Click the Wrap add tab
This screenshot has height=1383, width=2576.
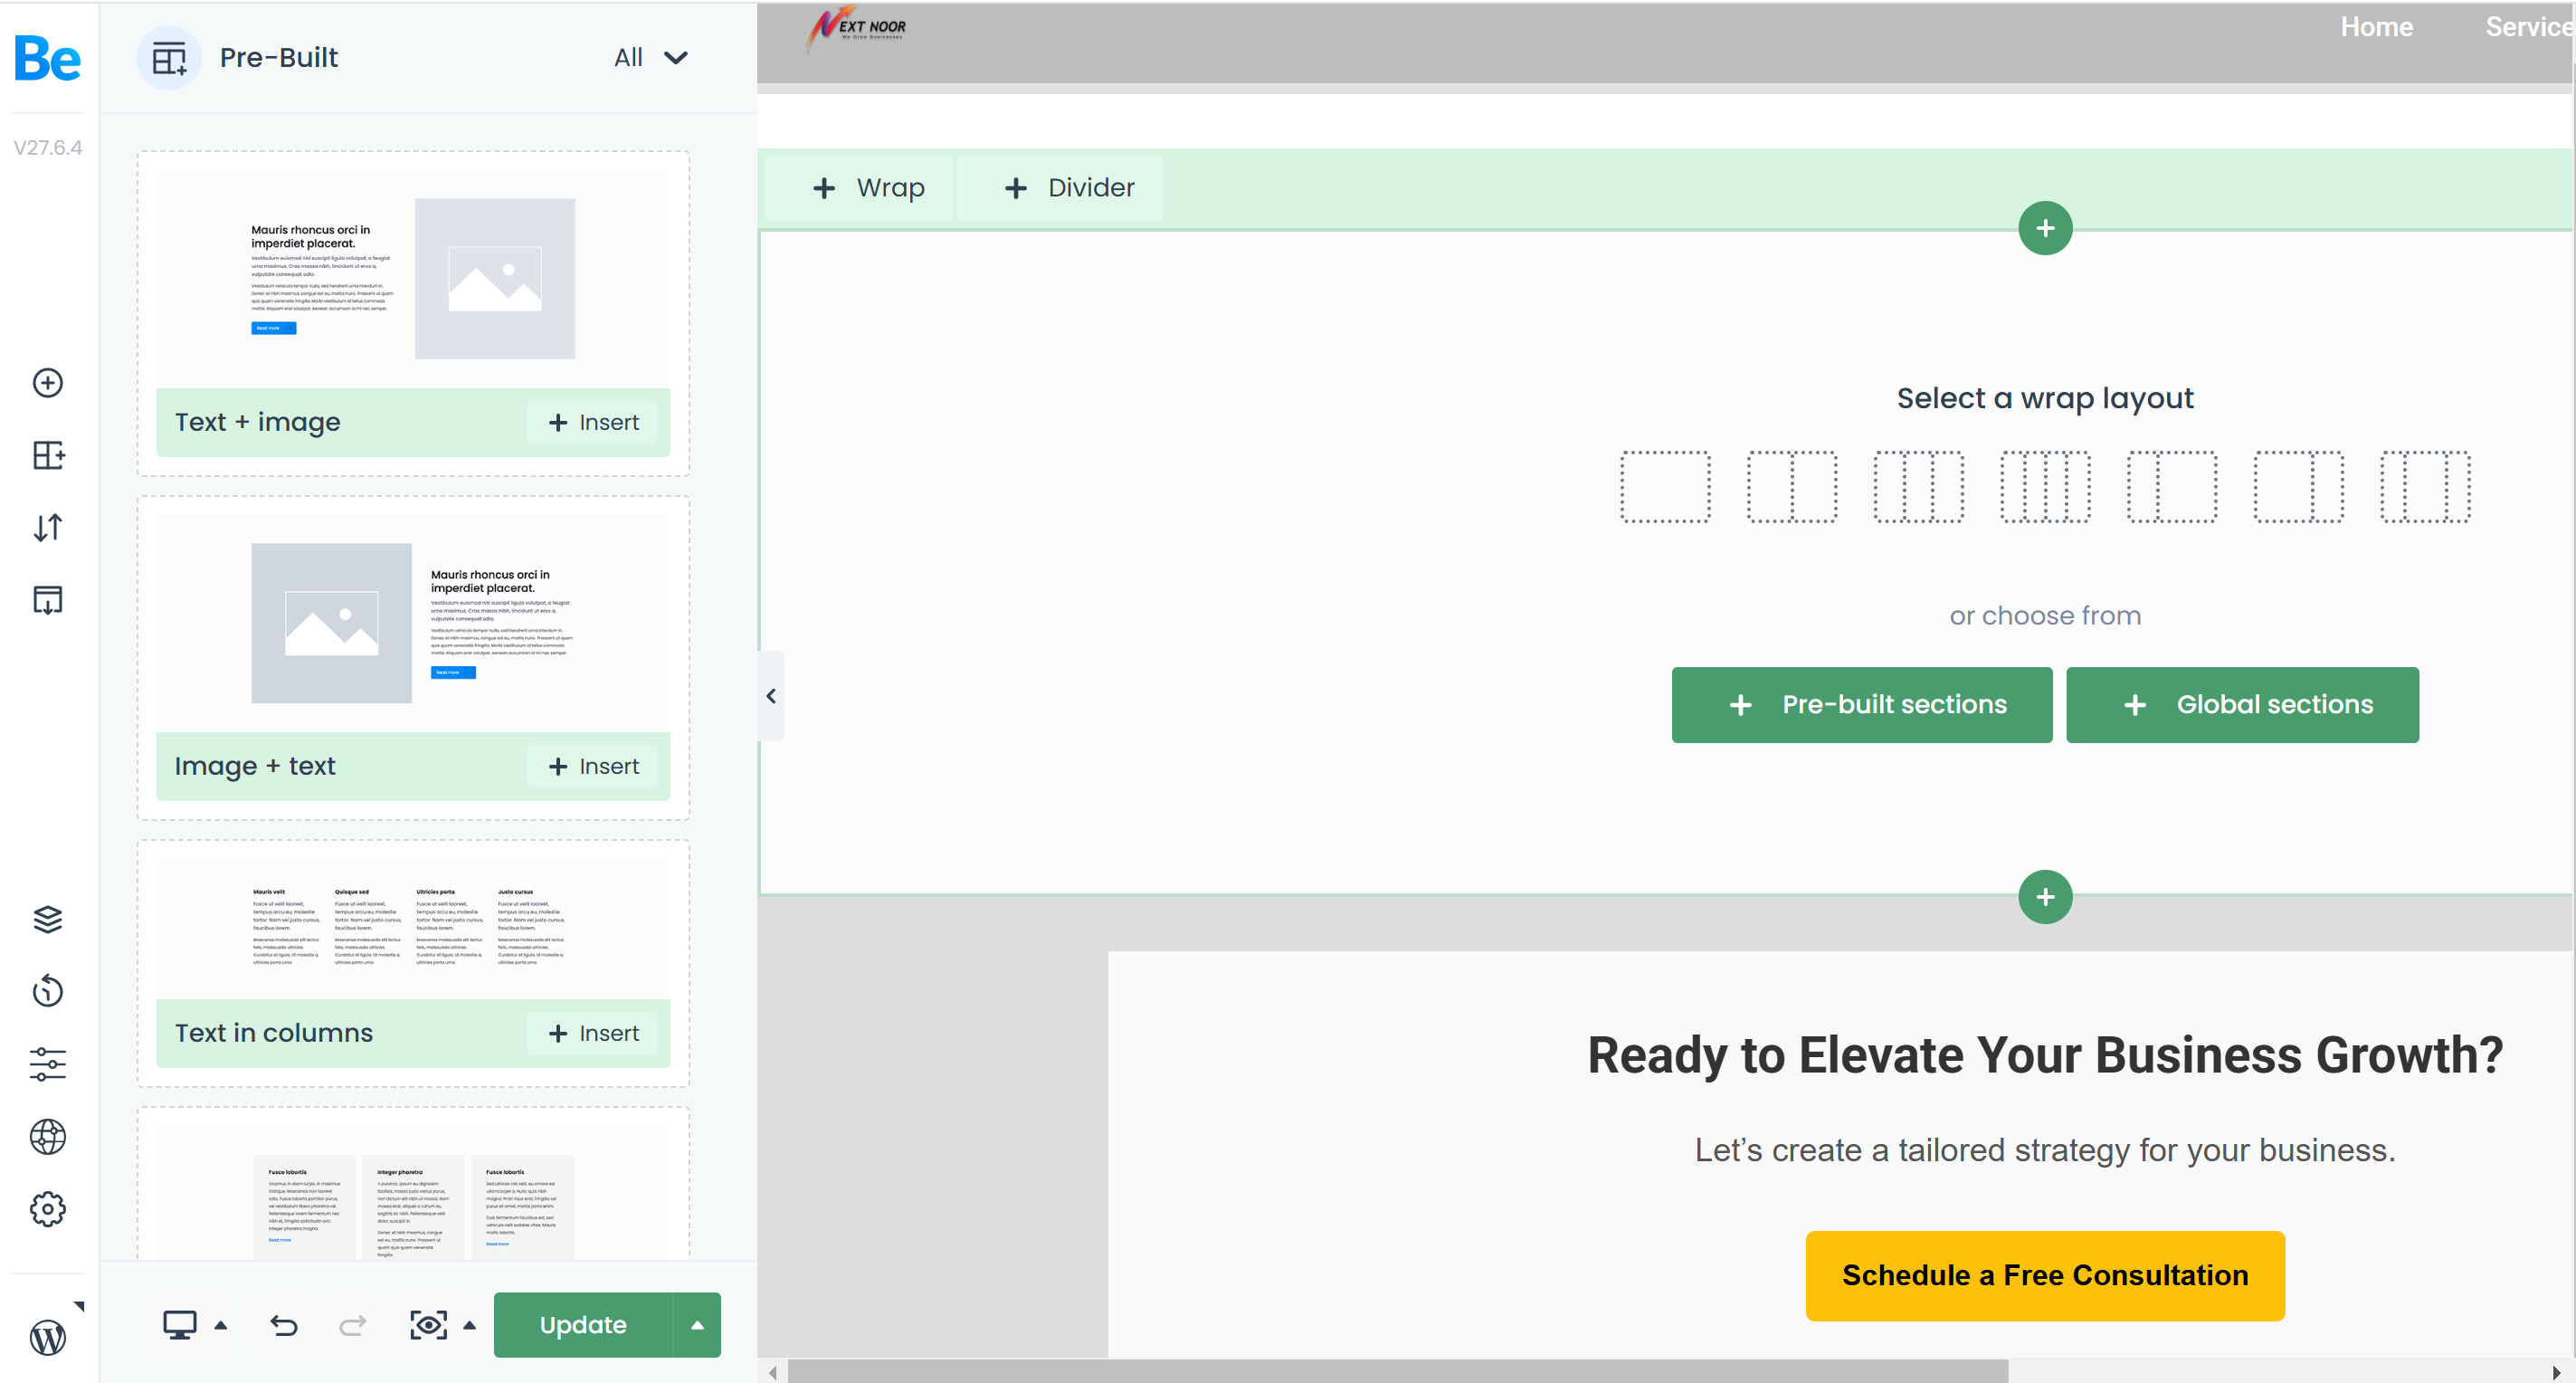tap(868, 188)
